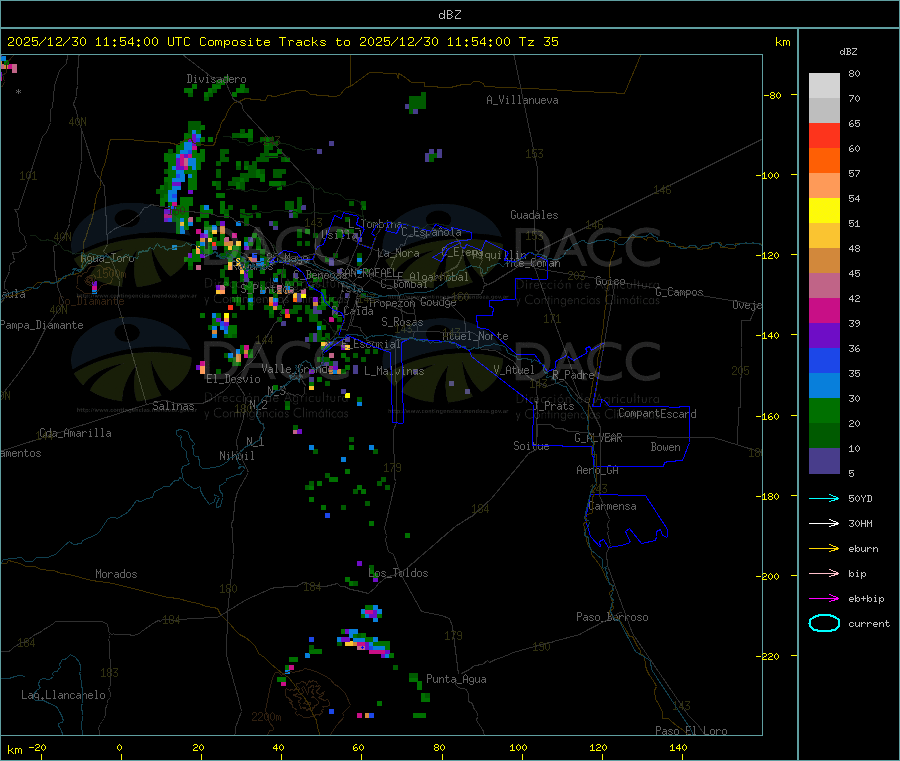This screenshot has height=761, width=900.
Task: Click the '-160' tick on the right km axis
Action: [x=771, y=416]
